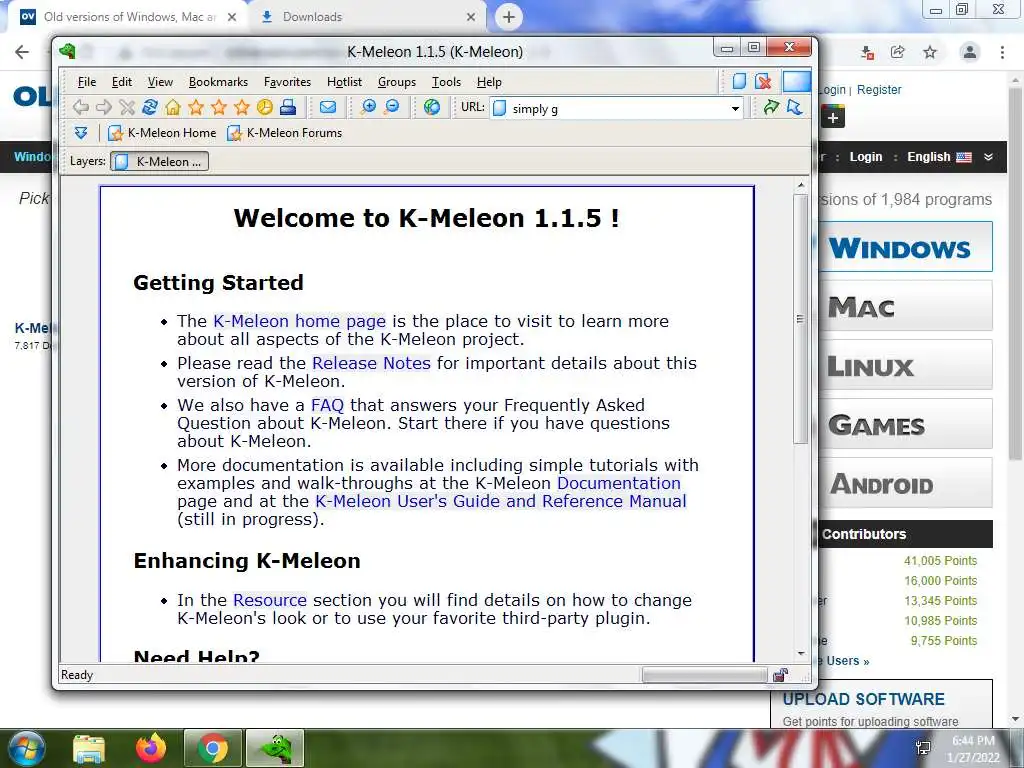Open the View menu
1024x768 pixels.
point(160,82)
